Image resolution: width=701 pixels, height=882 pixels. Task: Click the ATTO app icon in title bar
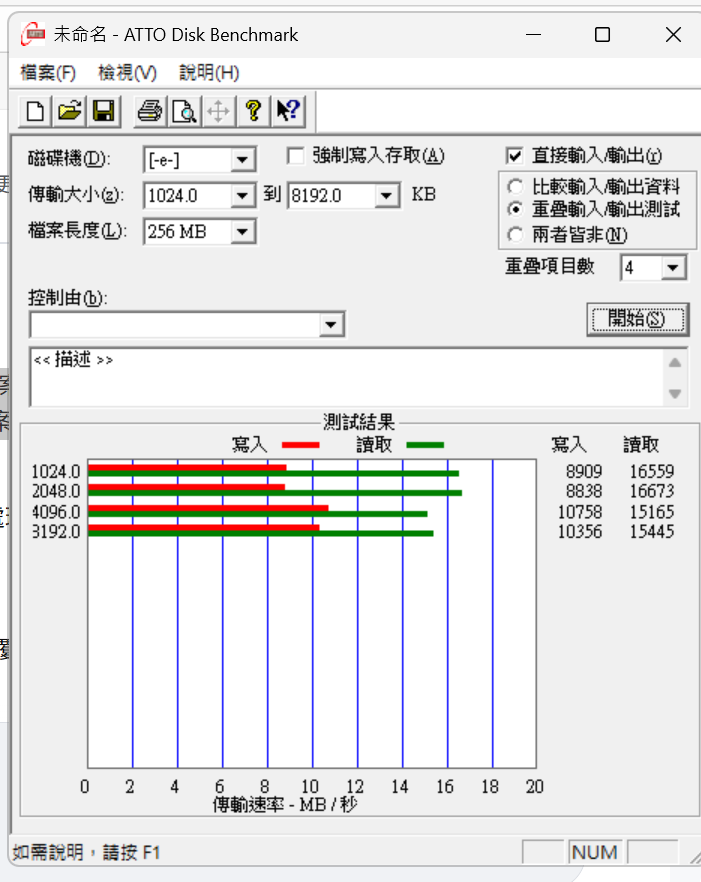point(33,34)
